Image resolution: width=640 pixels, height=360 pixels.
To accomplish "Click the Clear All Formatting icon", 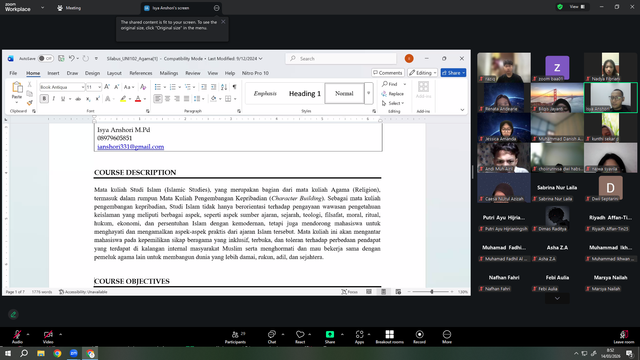I will [143, 87].
